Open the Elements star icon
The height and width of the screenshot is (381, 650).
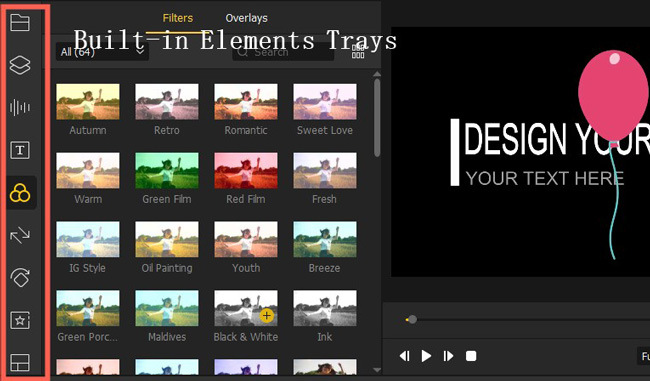[x=20, y=320]
